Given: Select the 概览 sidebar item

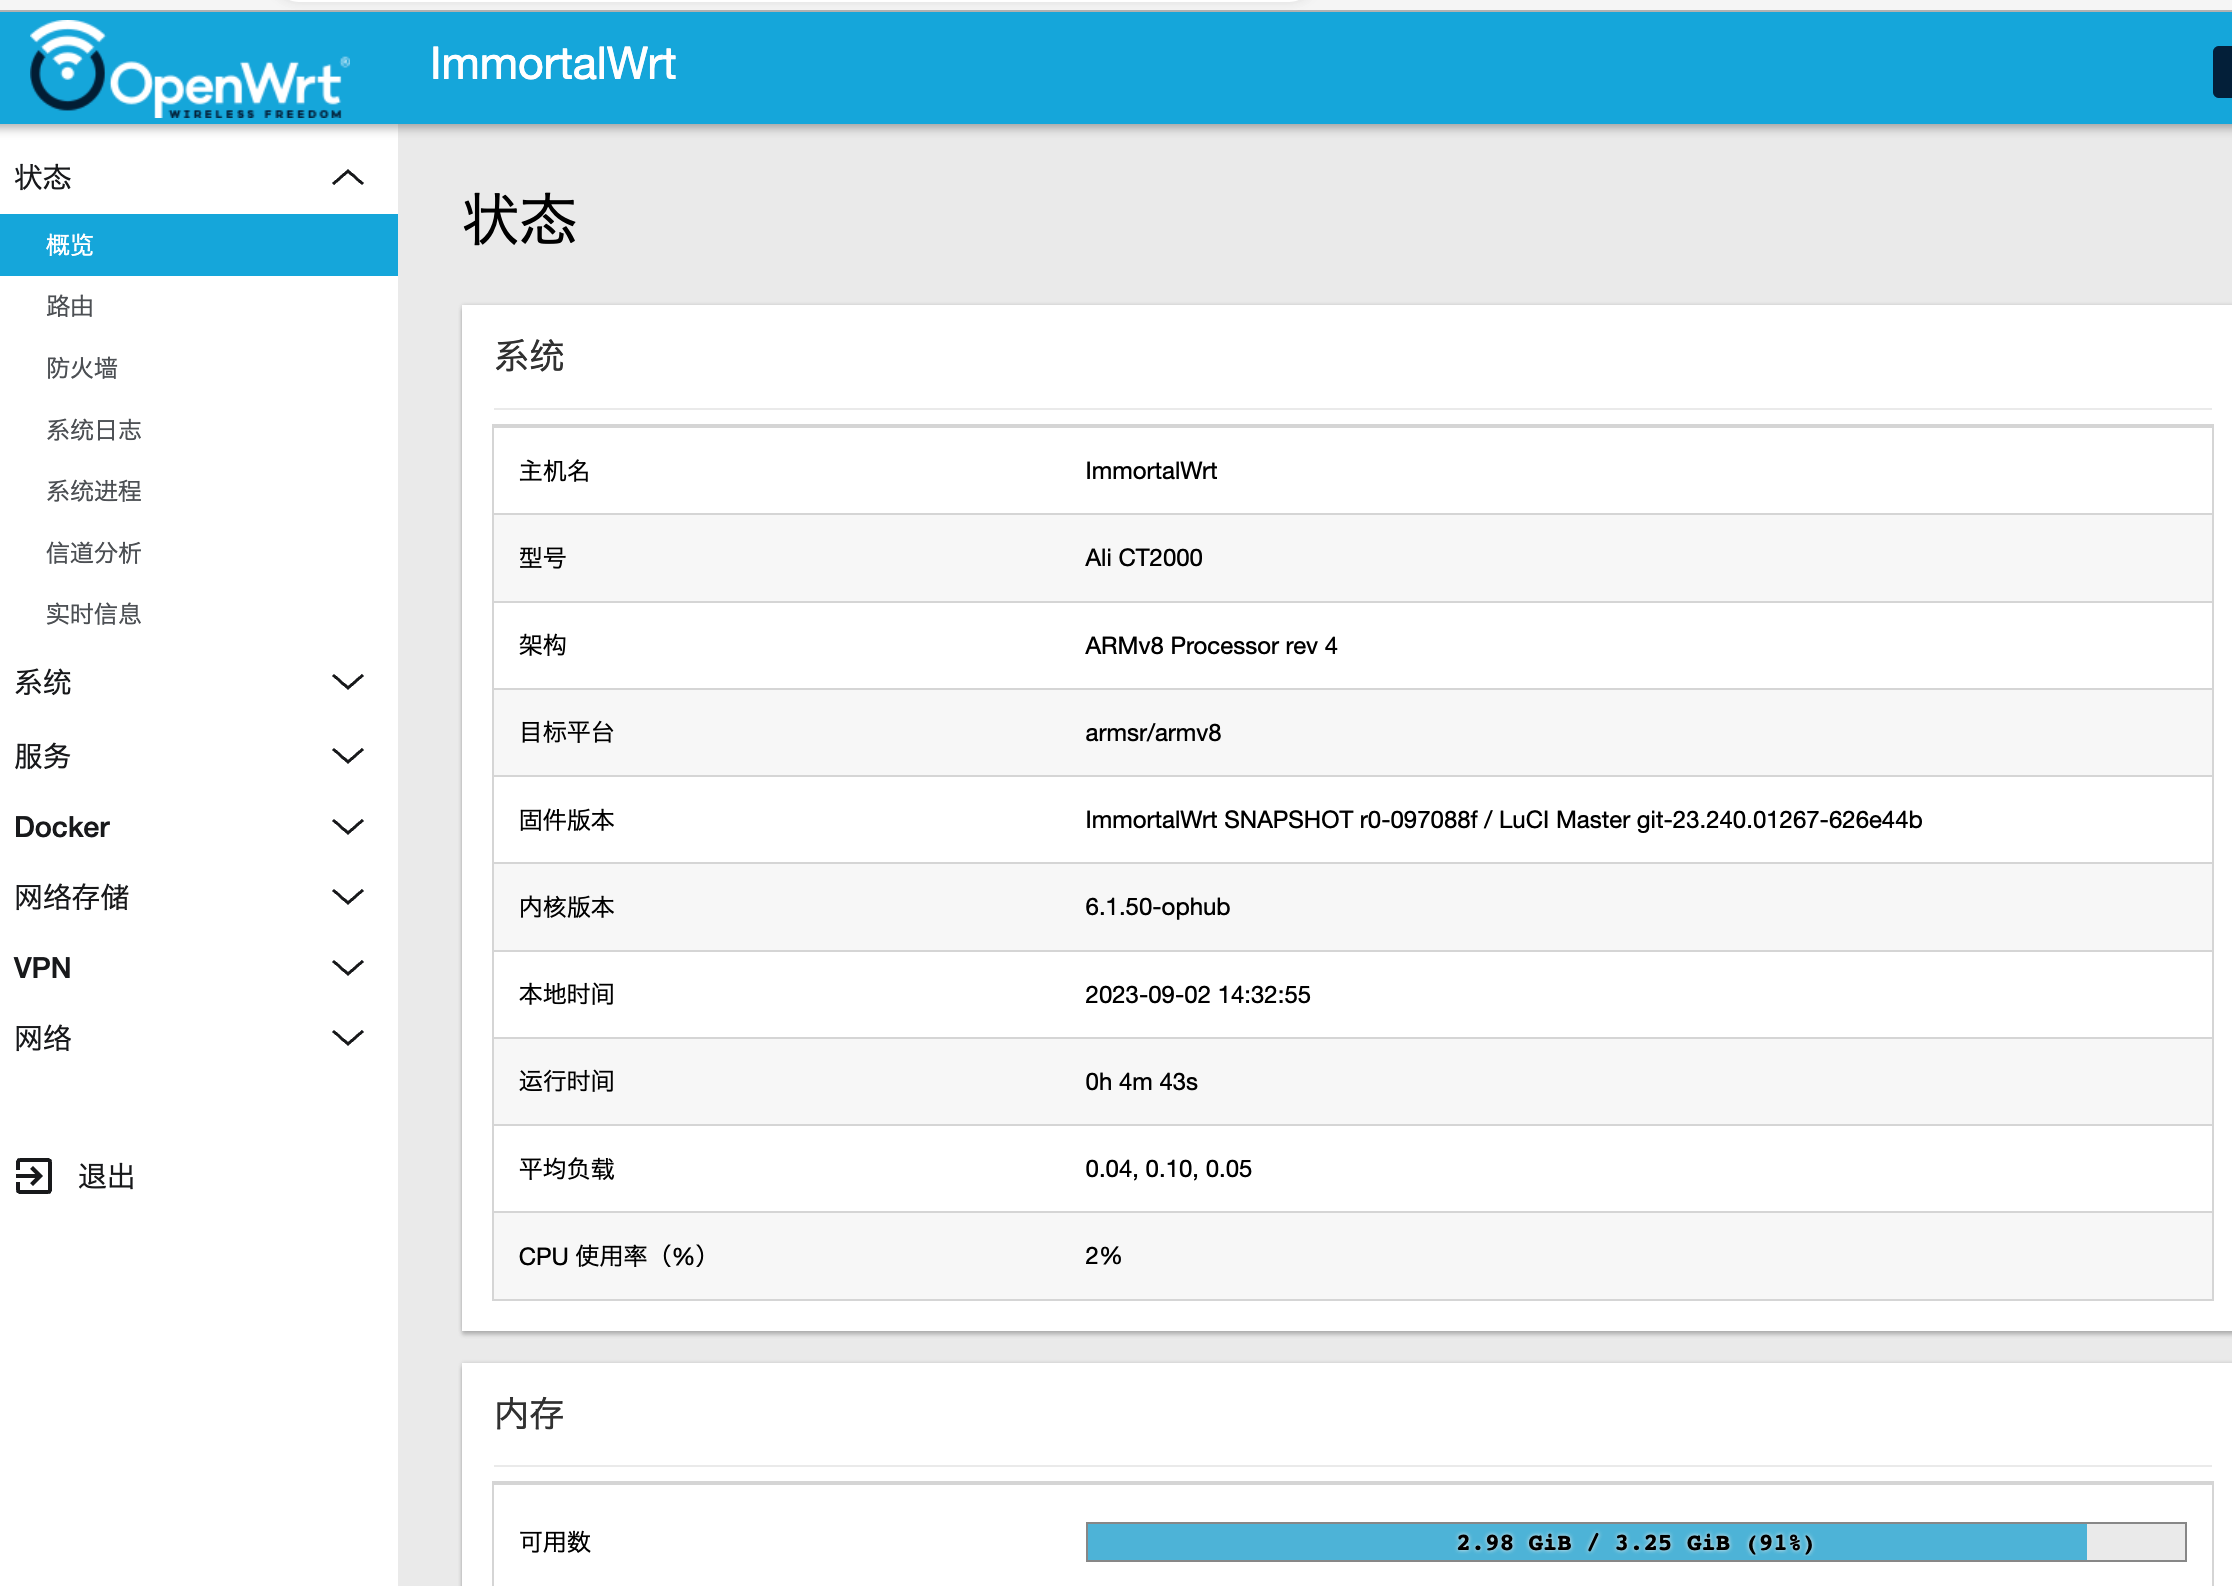Looking at the screenshot, I should (199, 245).
